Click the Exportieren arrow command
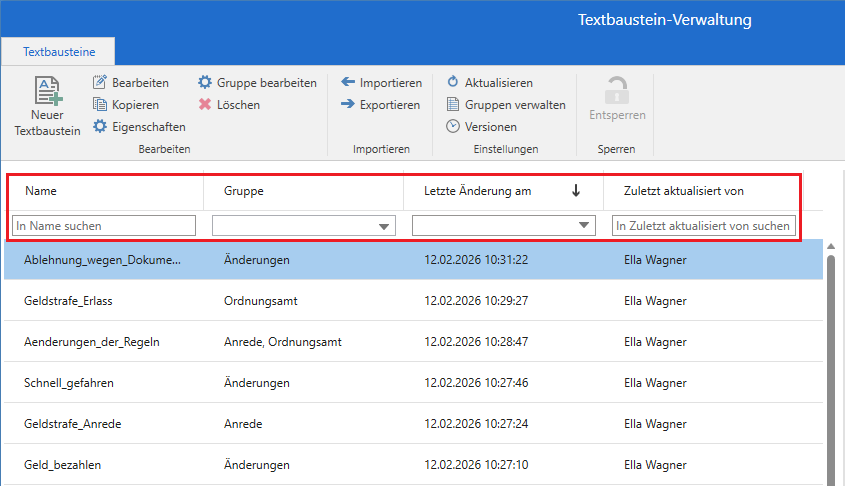Image resolution: width=845 pixels, height=486 pixels. [x=381, y=105]
